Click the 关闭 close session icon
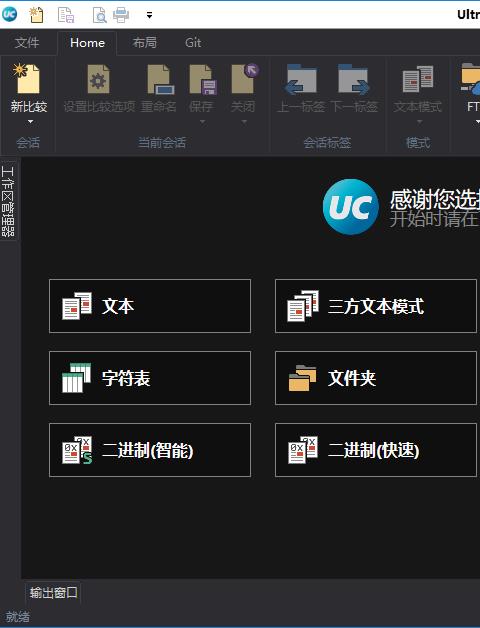 point(244,78)
